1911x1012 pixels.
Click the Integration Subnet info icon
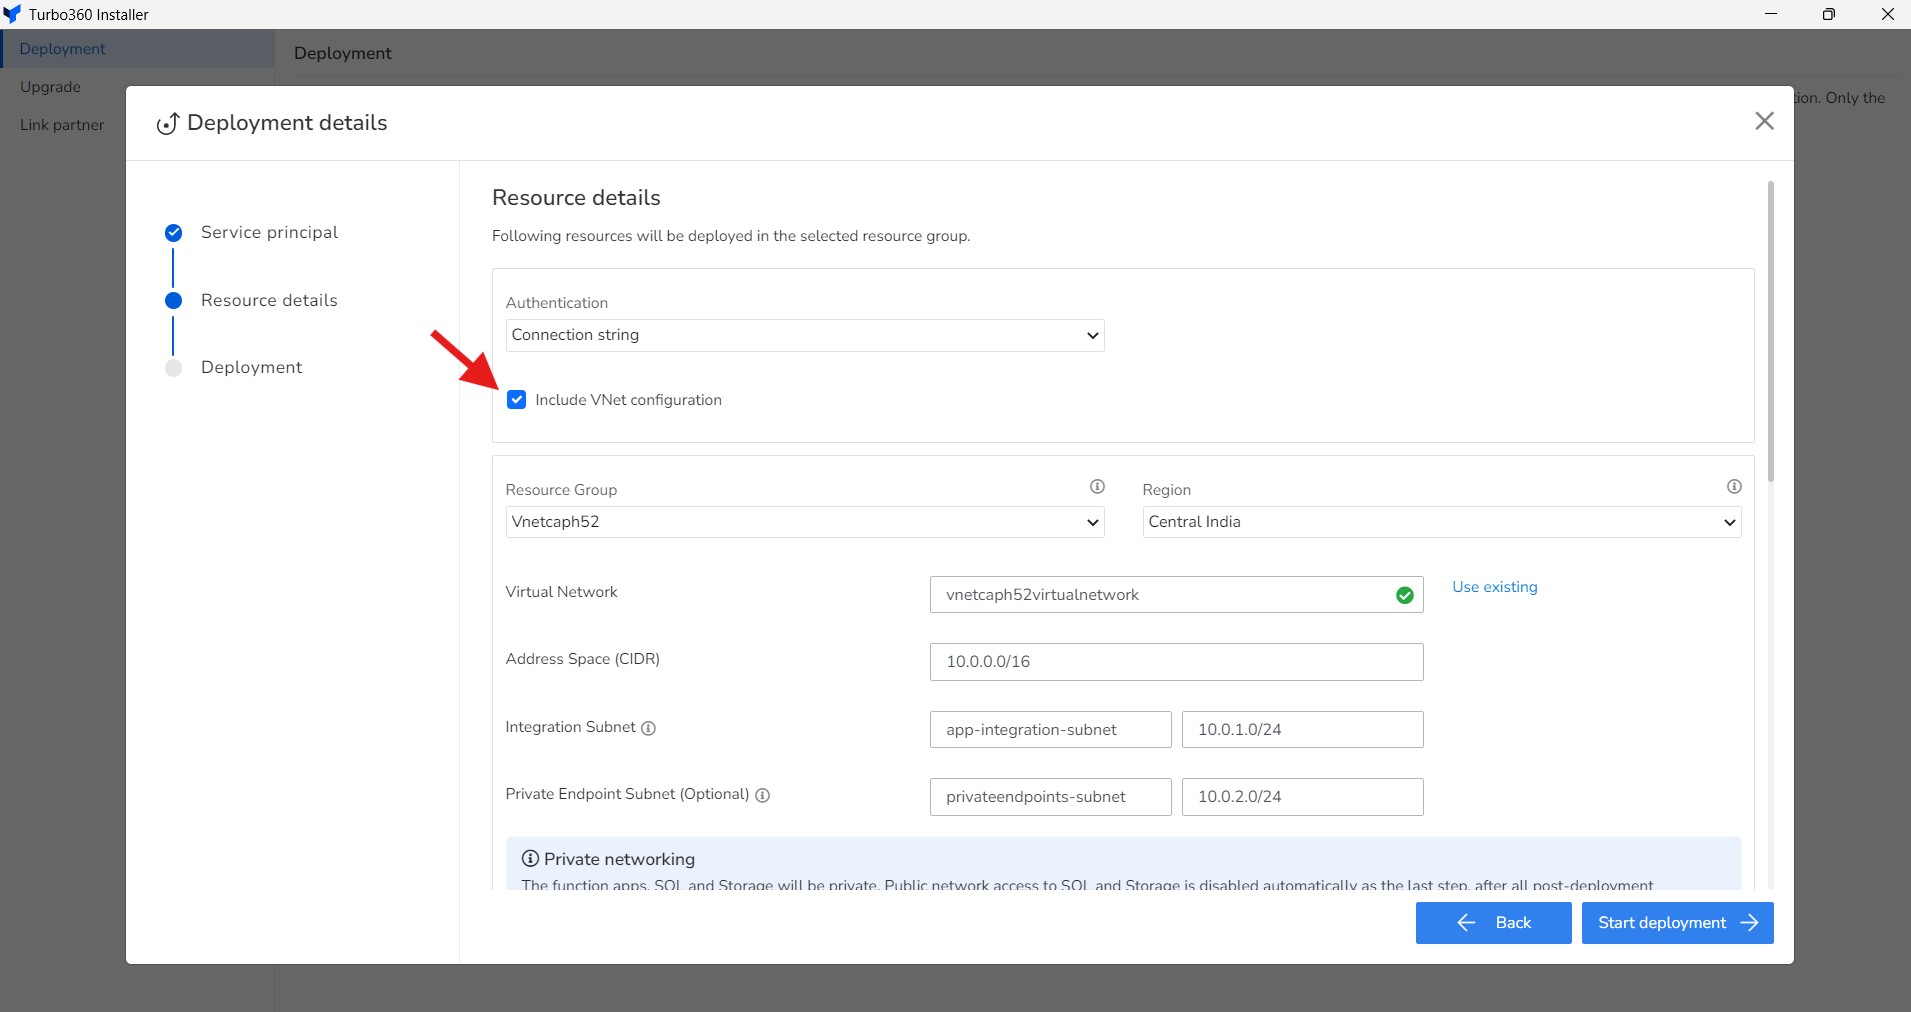tap(648, 728)
